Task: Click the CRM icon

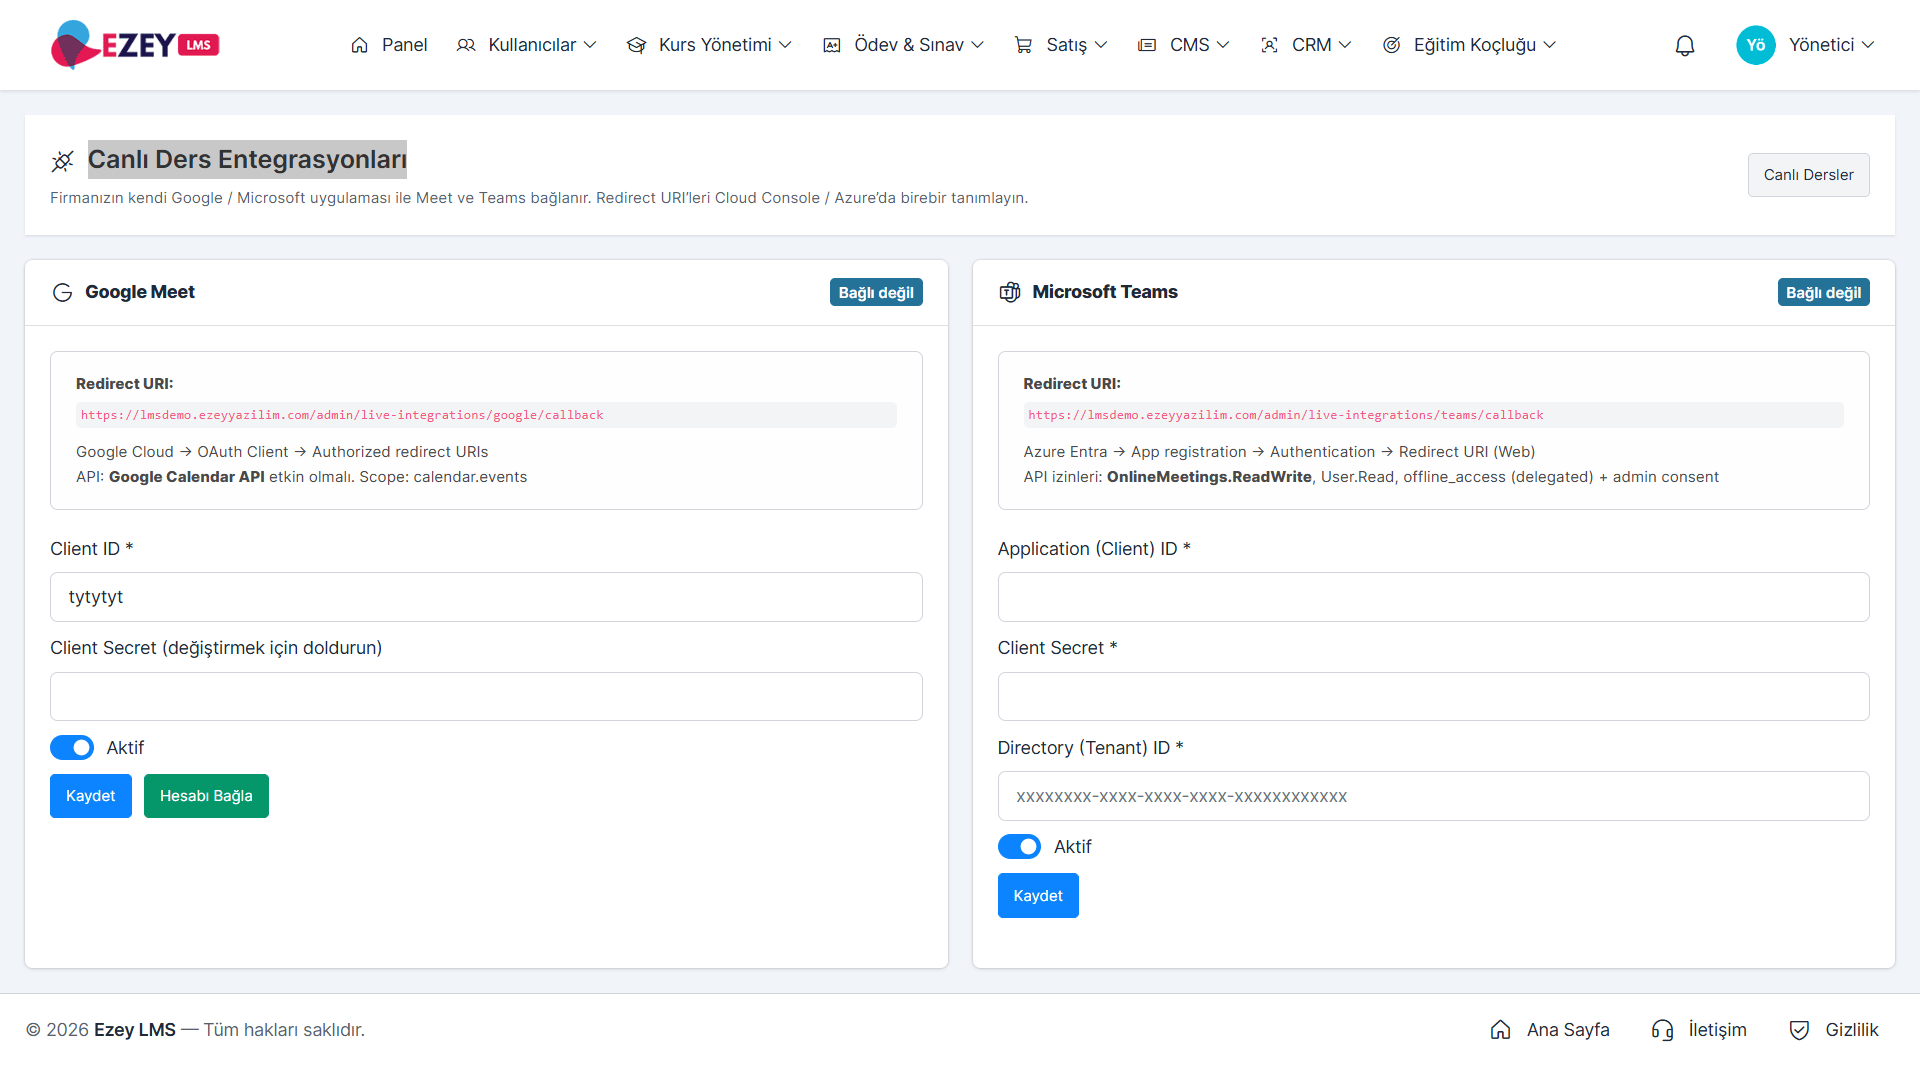Action: (x=1269, y=45)
